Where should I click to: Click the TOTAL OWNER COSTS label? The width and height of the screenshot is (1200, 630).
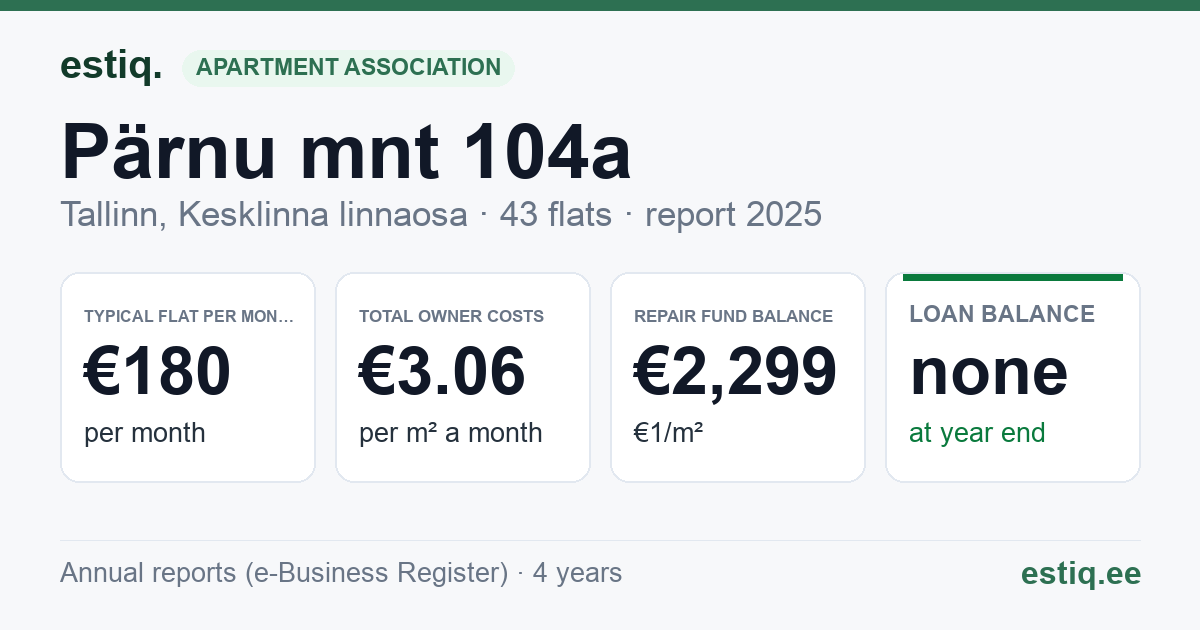pos(452,316)
